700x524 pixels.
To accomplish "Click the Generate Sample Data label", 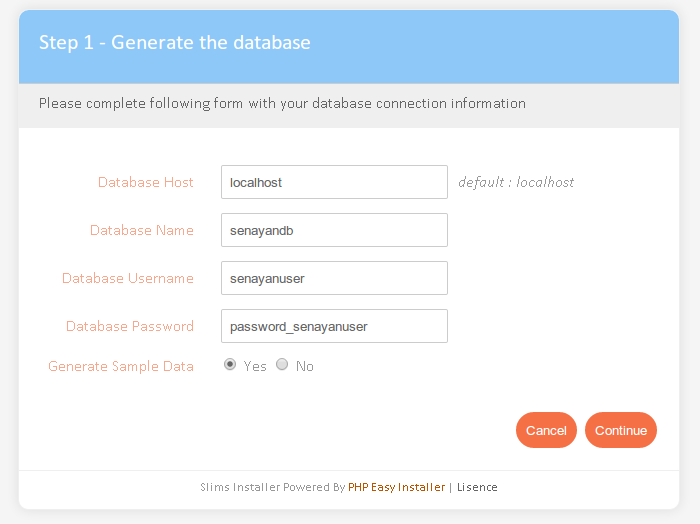I will [121, 366].
